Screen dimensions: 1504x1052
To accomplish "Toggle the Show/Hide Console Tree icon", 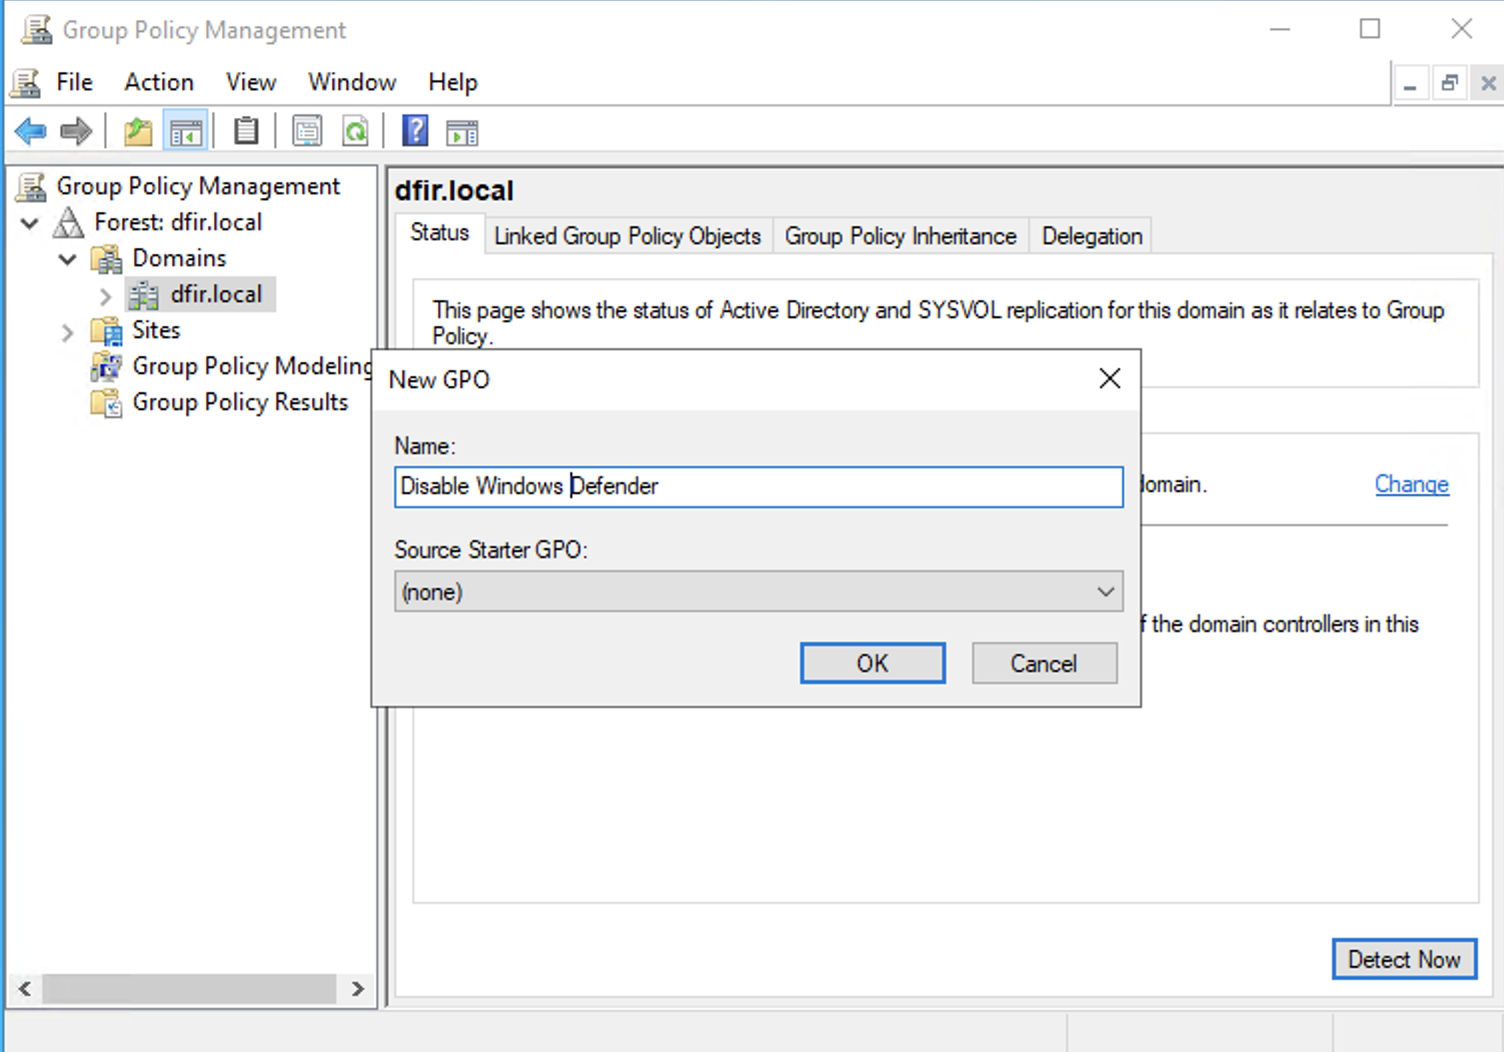I will 186,131.
